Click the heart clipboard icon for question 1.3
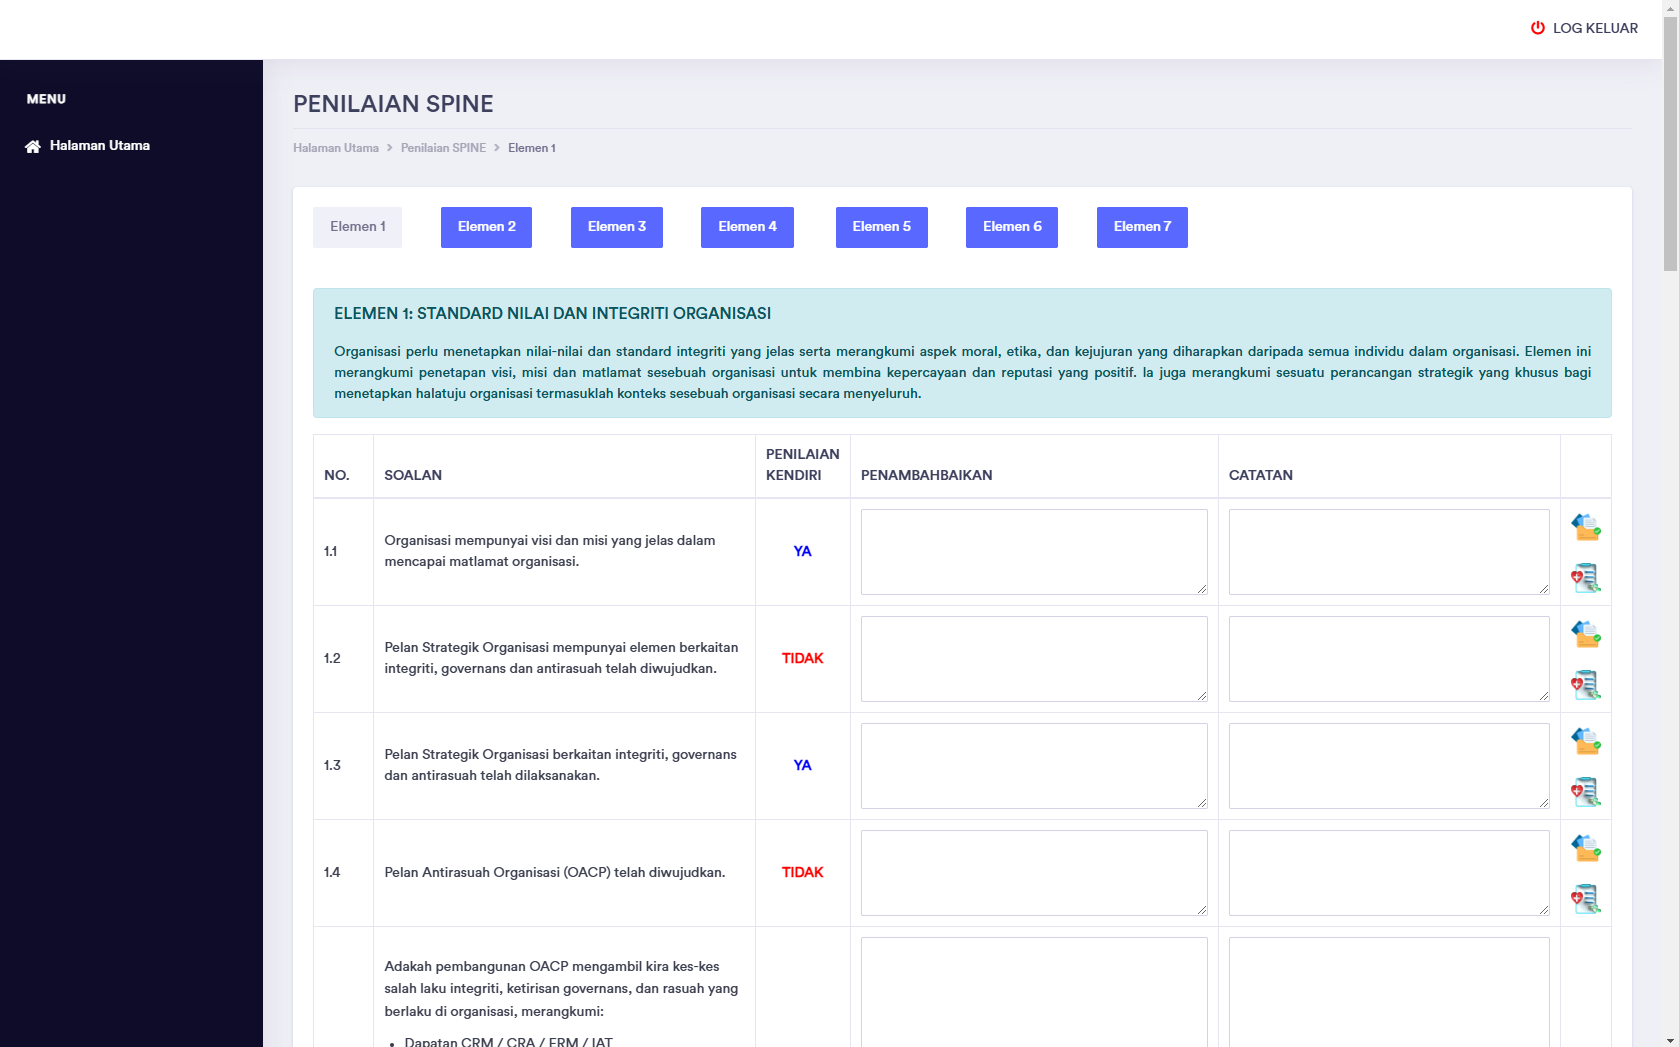Screen dimensions: 1679x1047 (x=1585, y=792)
